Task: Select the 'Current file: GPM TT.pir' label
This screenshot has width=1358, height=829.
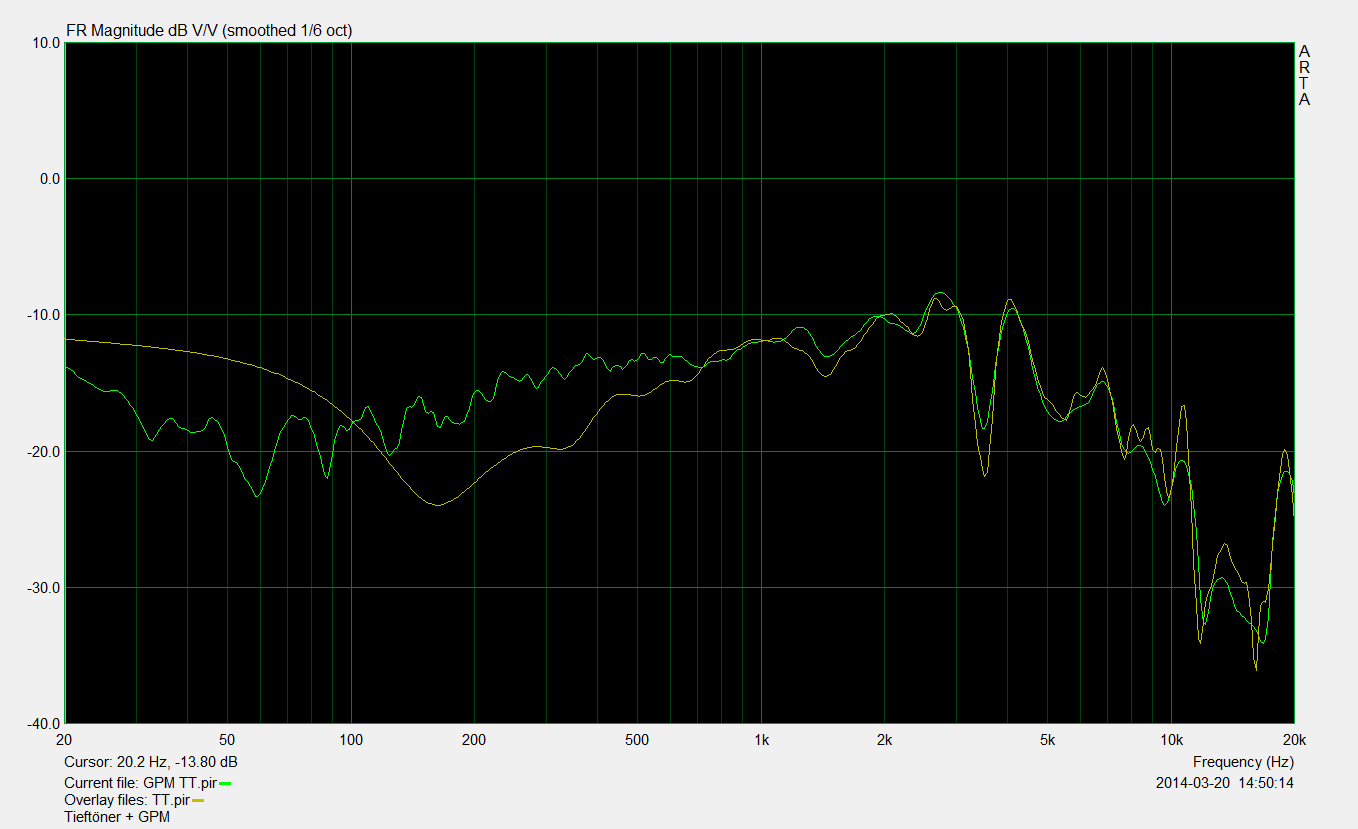Action: [x=140, y=783]
